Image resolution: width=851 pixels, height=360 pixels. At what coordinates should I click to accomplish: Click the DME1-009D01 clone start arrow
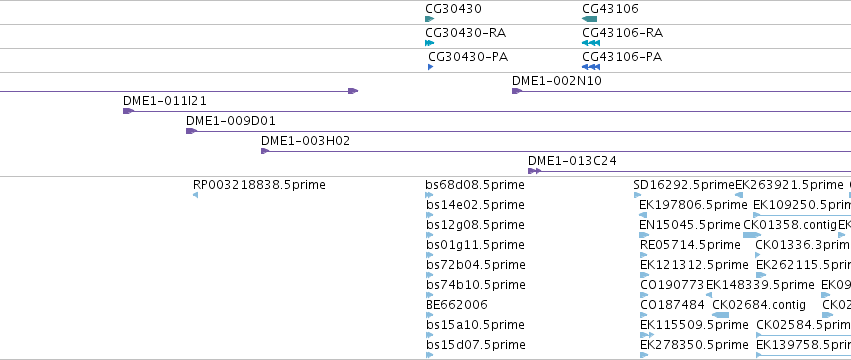(x=191, y=131)
